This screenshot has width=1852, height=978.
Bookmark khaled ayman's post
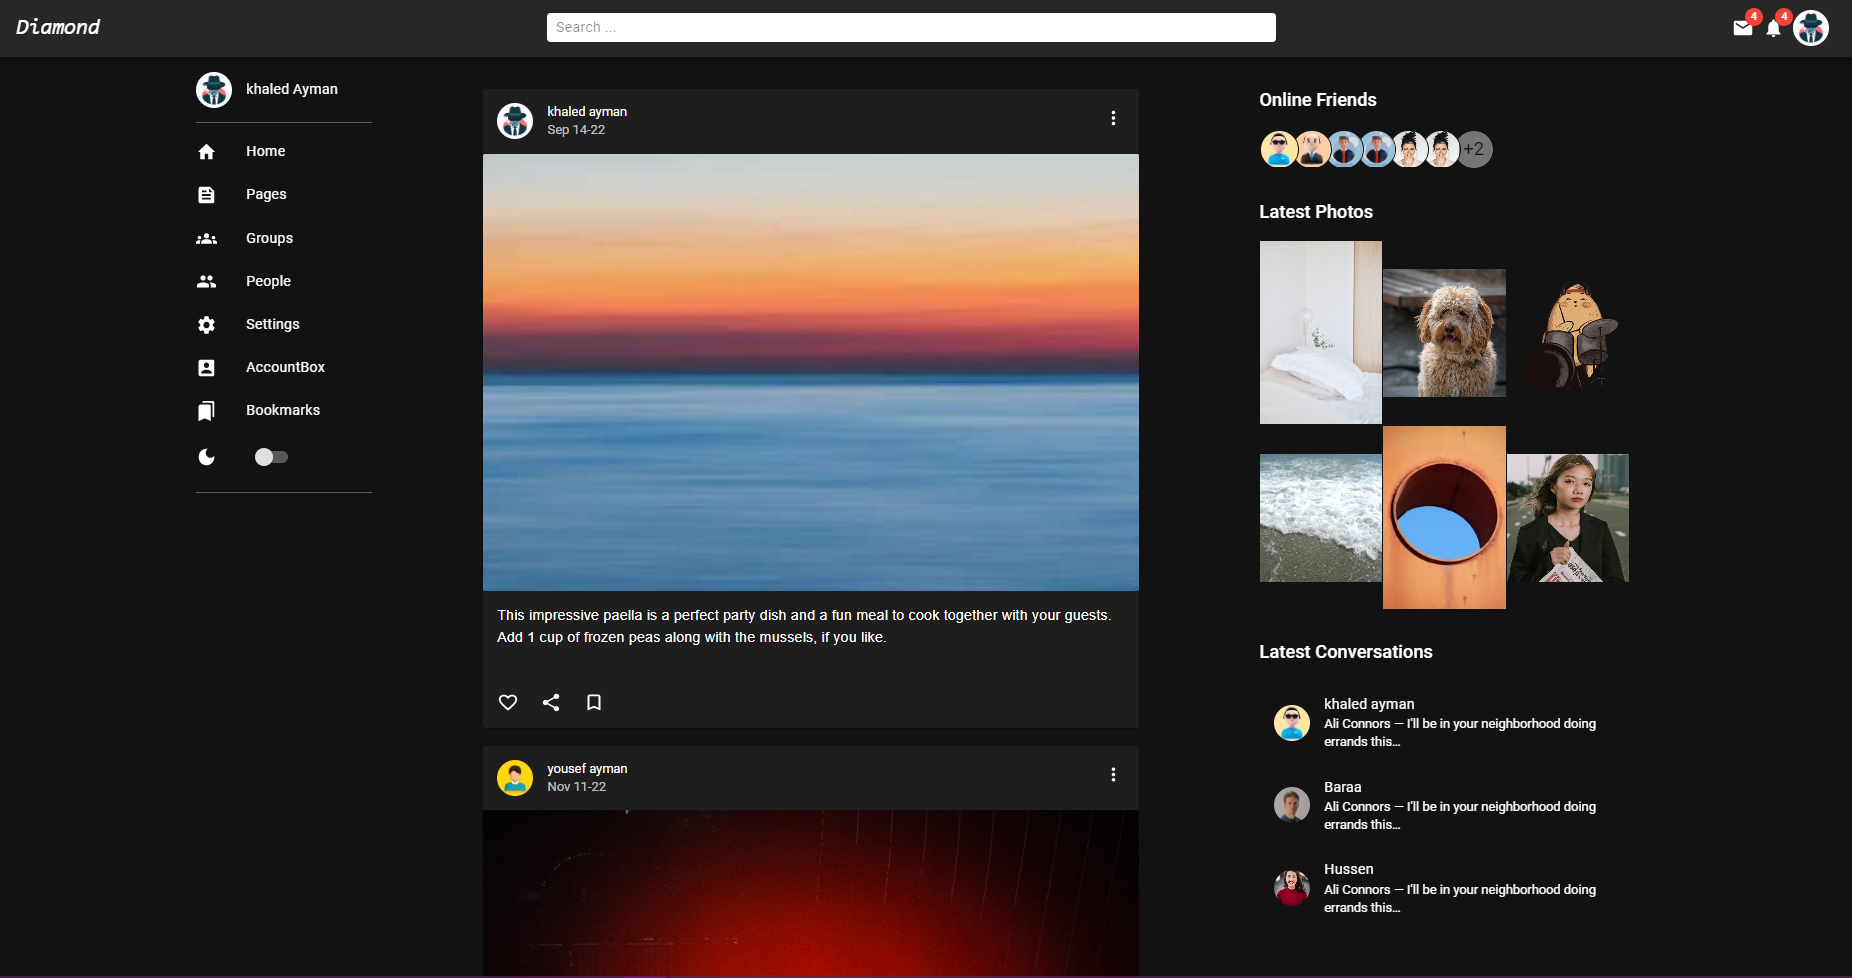tap(594, 702)
